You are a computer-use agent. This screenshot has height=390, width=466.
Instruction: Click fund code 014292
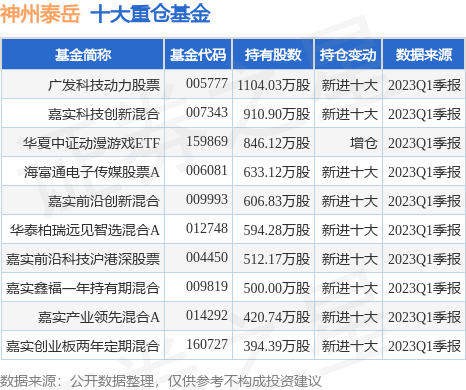tap(207, 315)
